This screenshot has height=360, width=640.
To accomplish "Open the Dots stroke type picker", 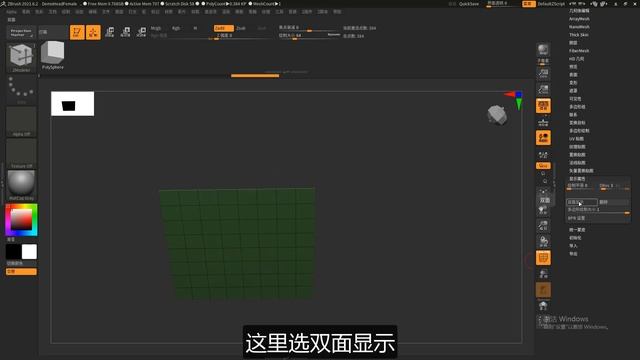I will pos(21,90).
